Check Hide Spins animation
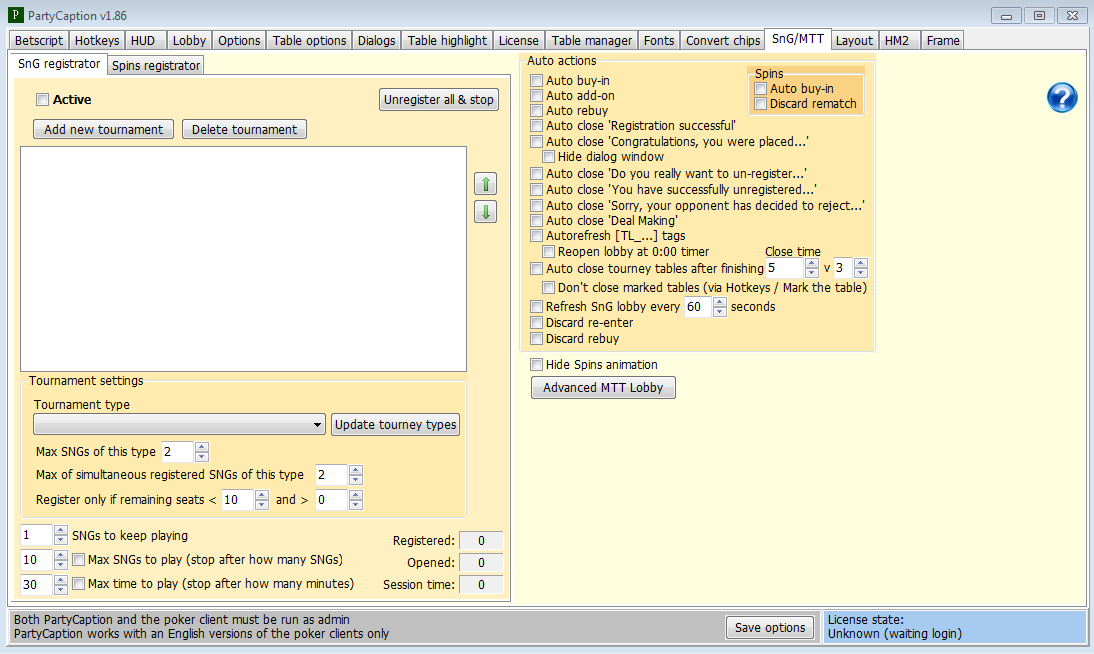This screenshot has height=654, width=1094. tap(537, 364)
